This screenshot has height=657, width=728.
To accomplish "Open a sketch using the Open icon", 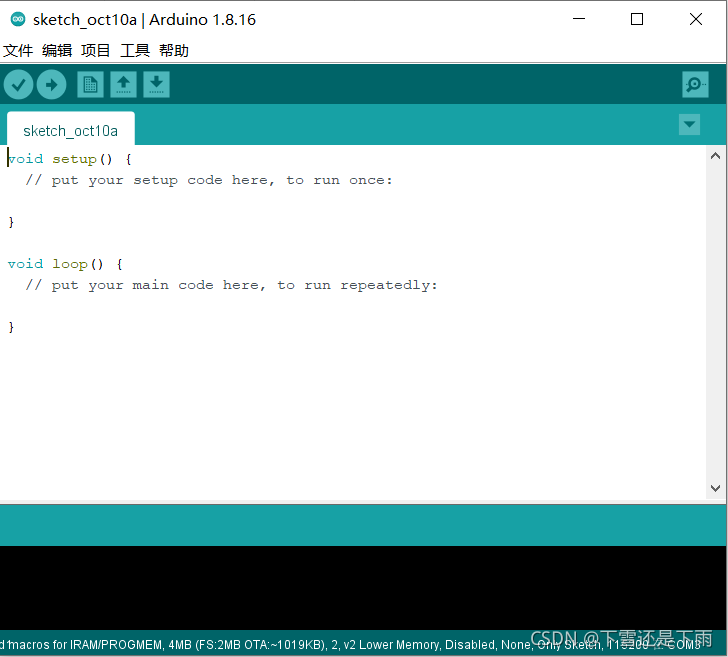I will (124, 85).
